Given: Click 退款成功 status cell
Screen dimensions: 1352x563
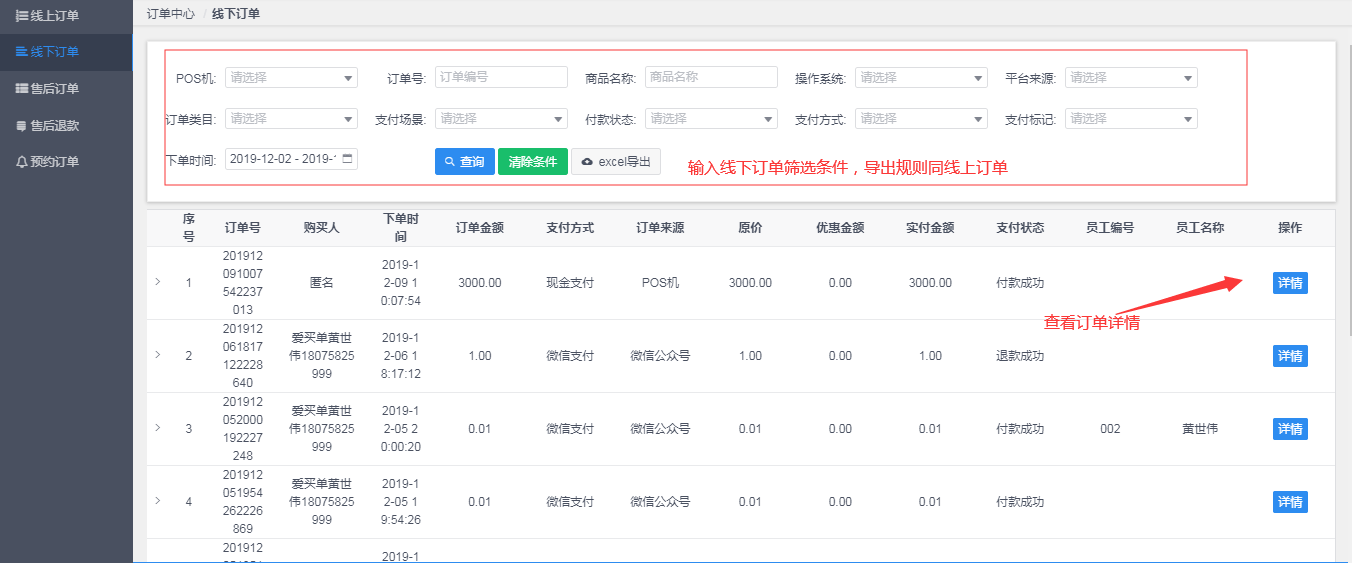Looking at the screenshot, I should (1020, 356).
